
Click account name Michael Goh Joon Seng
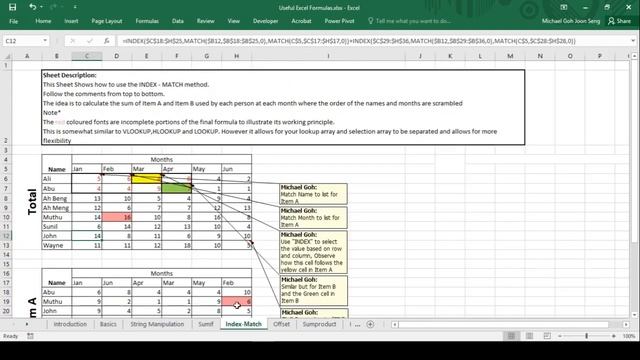coord(571,21)
